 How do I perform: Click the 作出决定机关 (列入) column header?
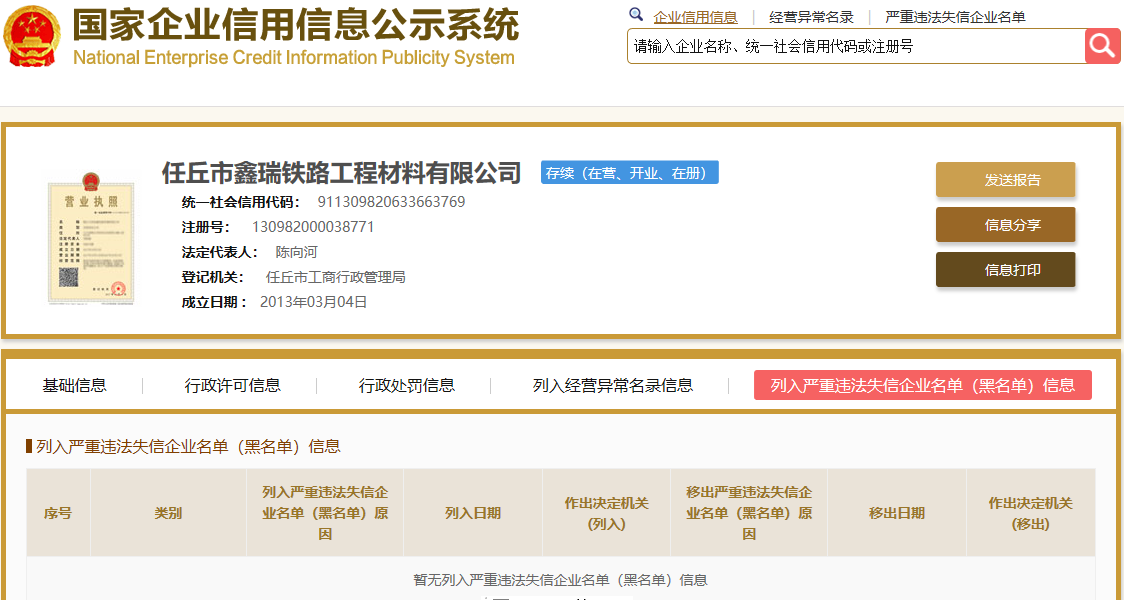pos(606,513)
